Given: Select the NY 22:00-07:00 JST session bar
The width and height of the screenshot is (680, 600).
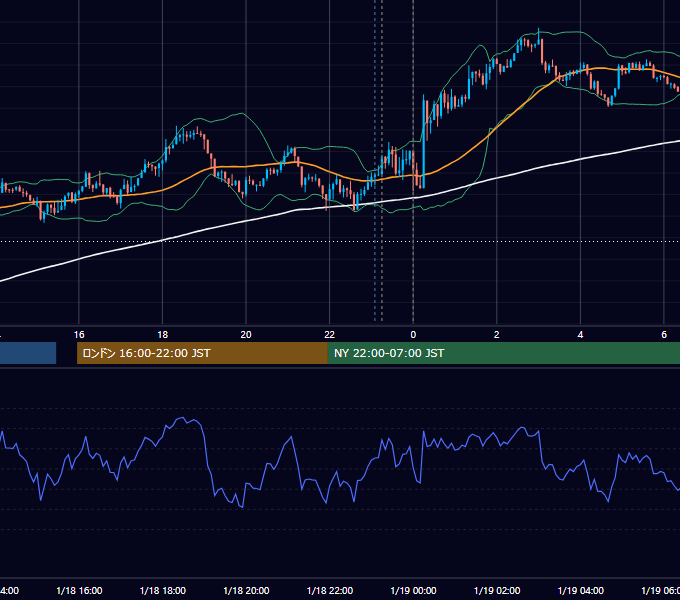Looking at the screenshot, I should (x=503, y=353).
